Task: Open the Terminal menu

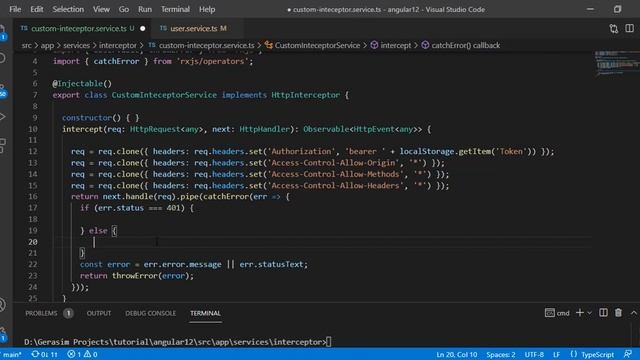Action: (x=175, y=9)
